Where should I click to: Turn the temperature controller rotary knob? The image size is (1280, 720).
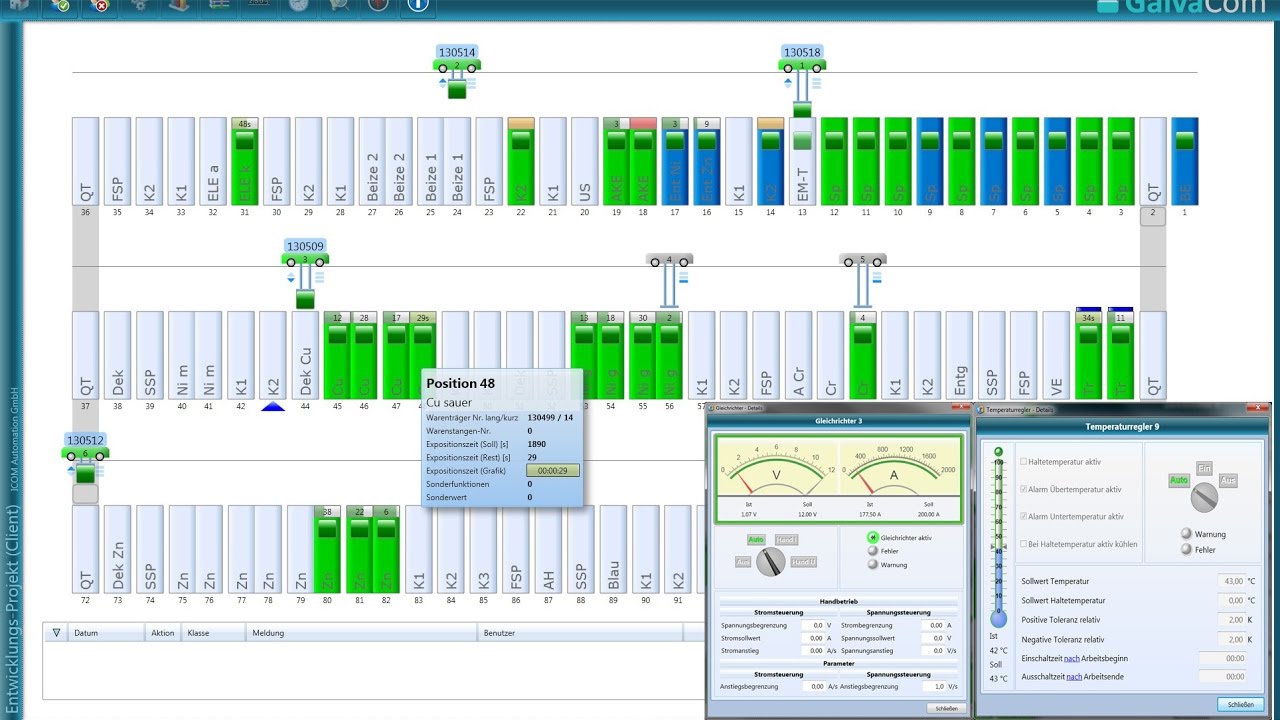pos(1204,497)
